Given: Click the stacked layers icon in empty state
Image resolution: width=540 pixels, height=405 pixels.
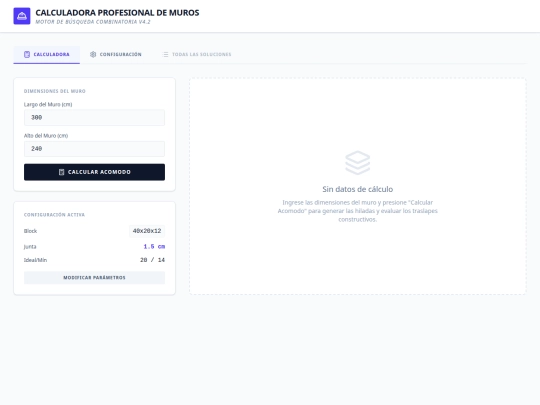Looking at the screenshot, I should tap(357, 163).
